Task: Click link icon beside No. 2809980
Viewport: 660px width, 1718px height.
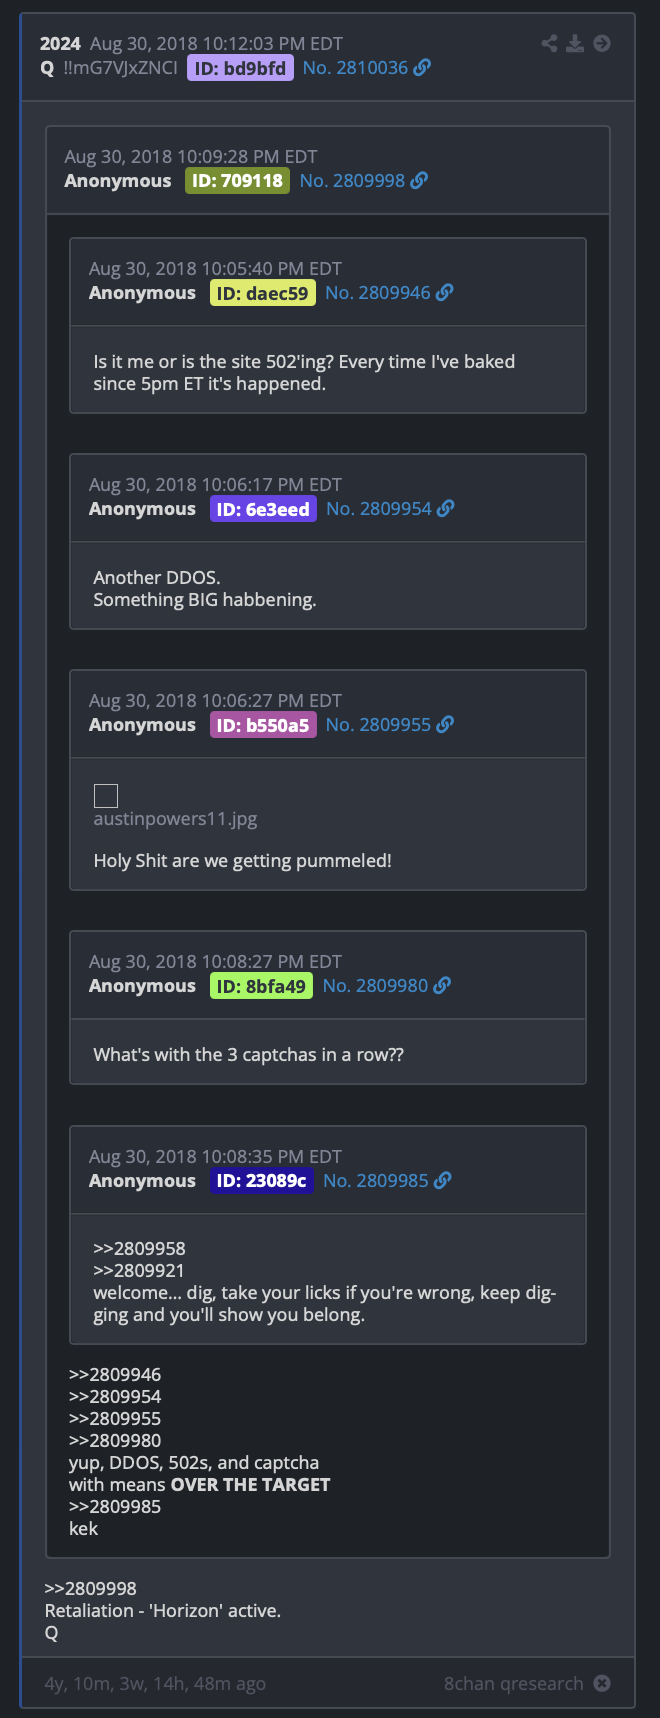Action: [x=442, y=985]
